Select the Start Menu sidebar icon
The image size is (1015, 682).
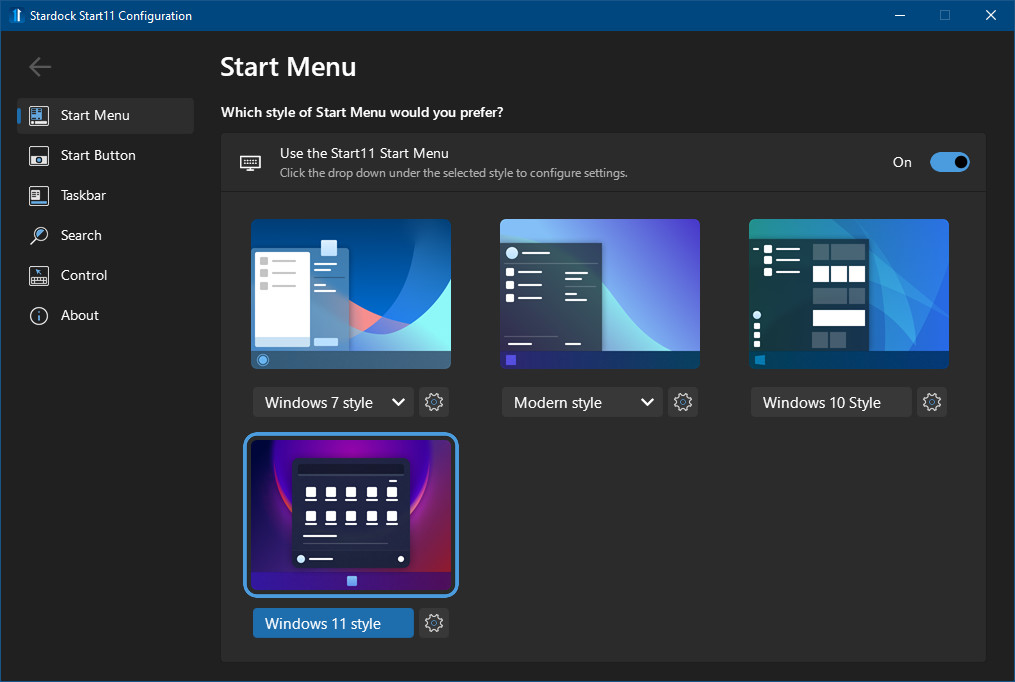click(39, 115)
